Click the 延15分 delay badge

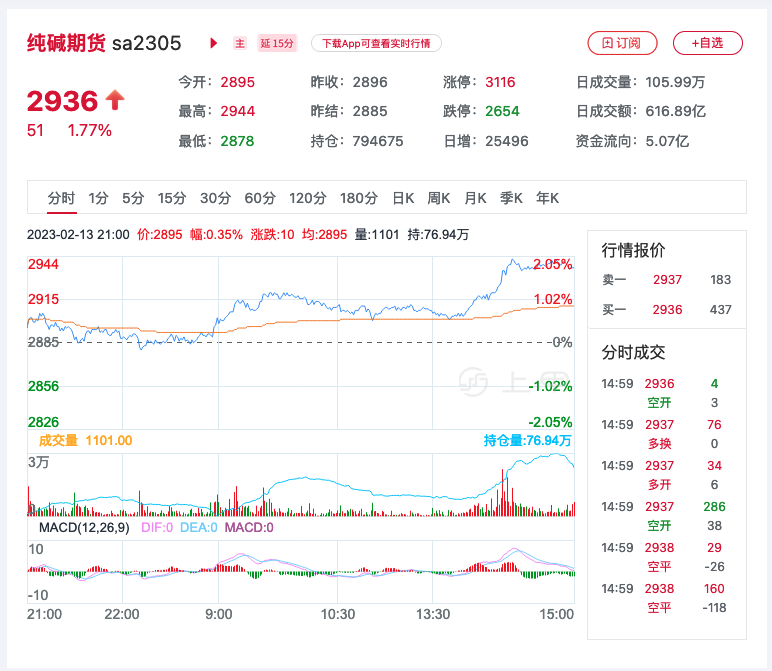[277, 43]
